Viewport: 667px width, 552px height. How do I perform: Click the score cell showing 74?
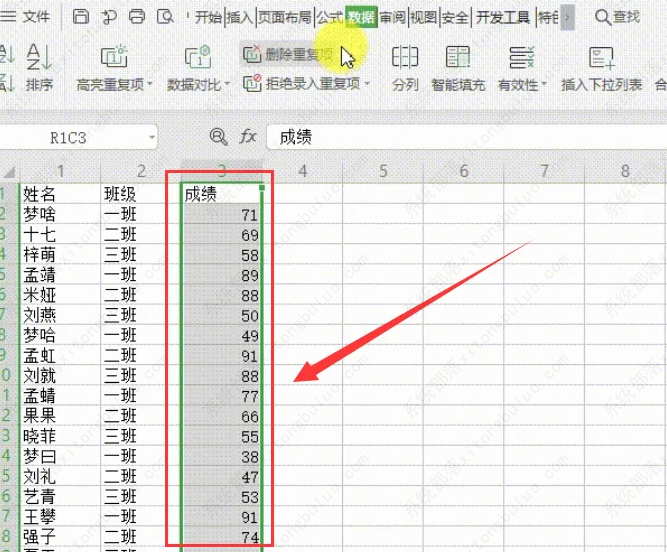click(222, 537)
